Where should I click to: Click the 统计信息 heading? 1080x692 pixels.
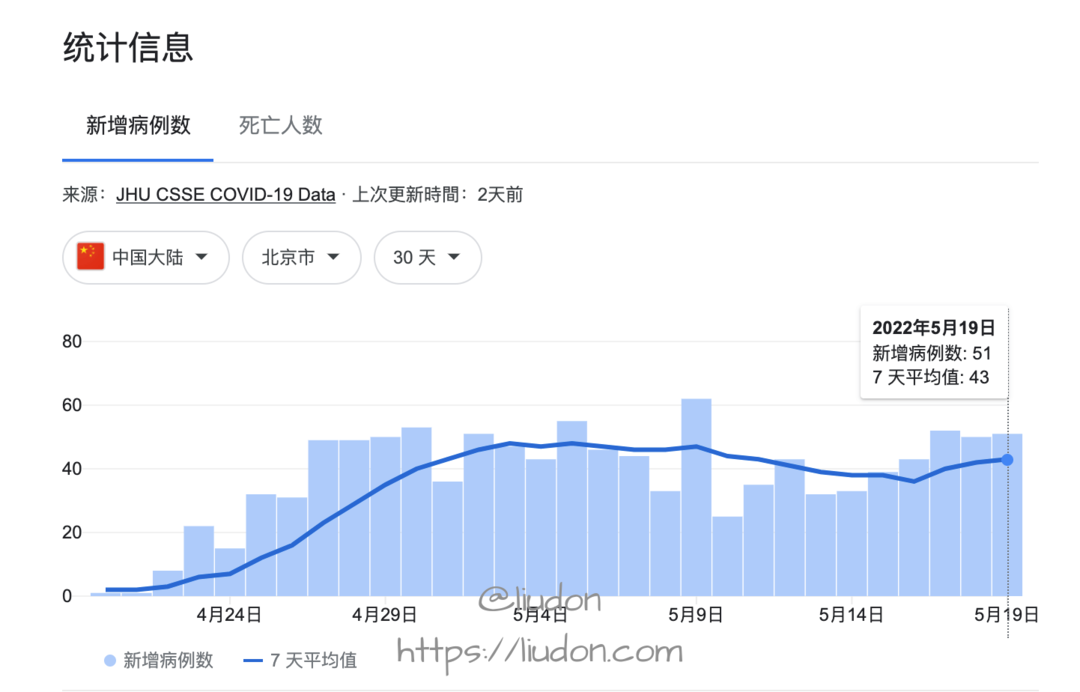(128, 48)
